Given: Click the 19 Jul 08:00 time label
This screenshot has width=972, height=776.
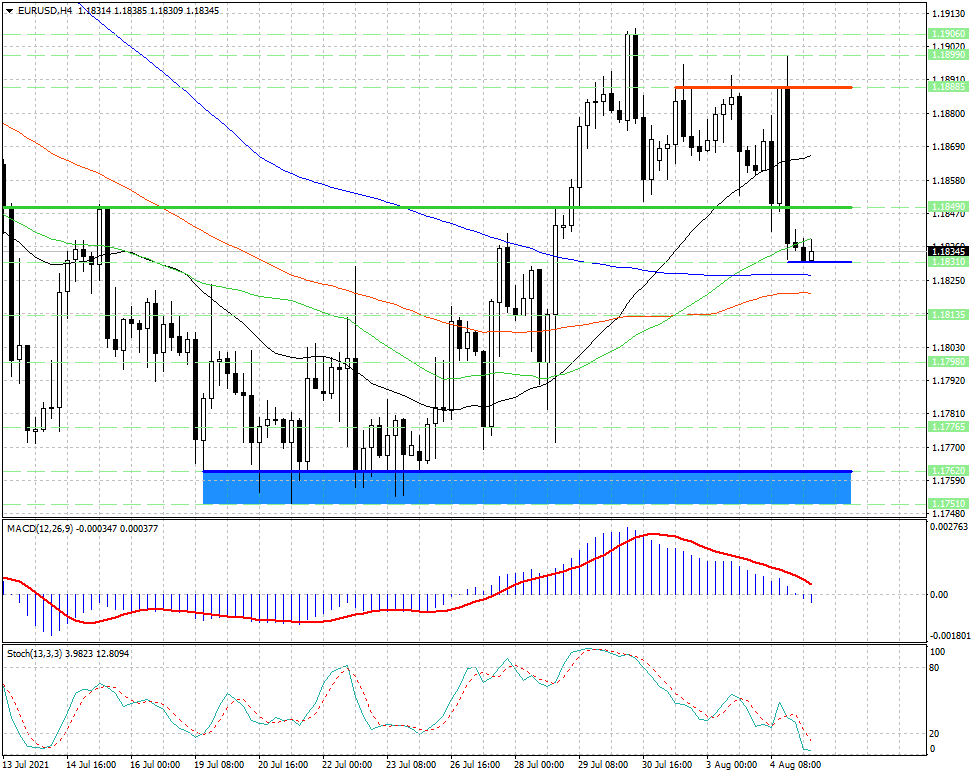Looking at the screenshot, I should [219, 765].
